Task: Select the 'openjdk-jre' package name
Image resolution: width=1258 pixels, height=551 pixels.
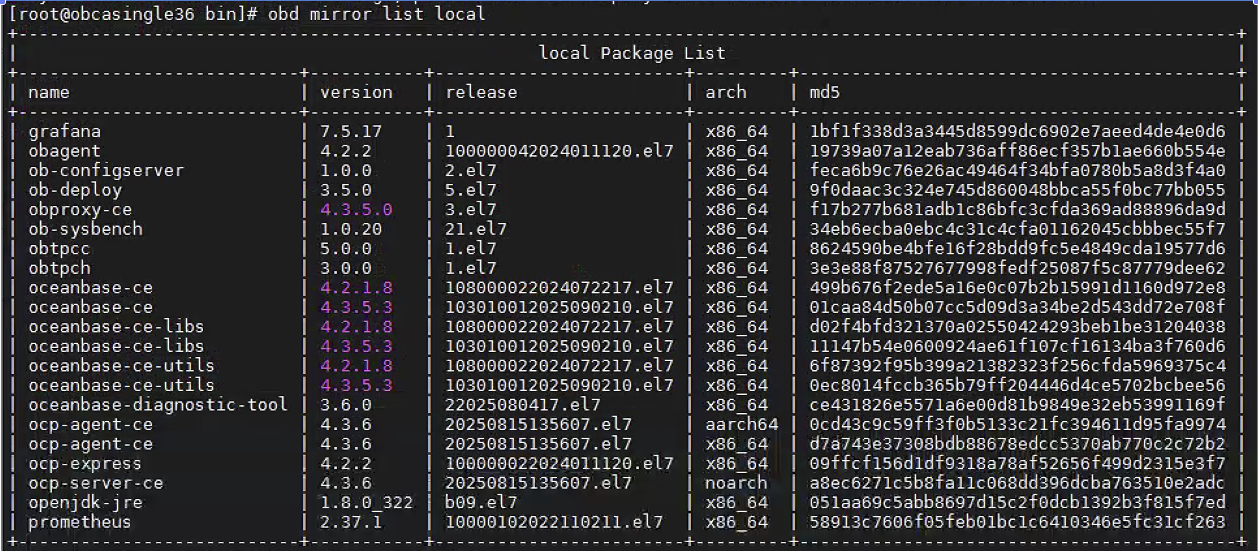Action: click(x=85, y=502)
